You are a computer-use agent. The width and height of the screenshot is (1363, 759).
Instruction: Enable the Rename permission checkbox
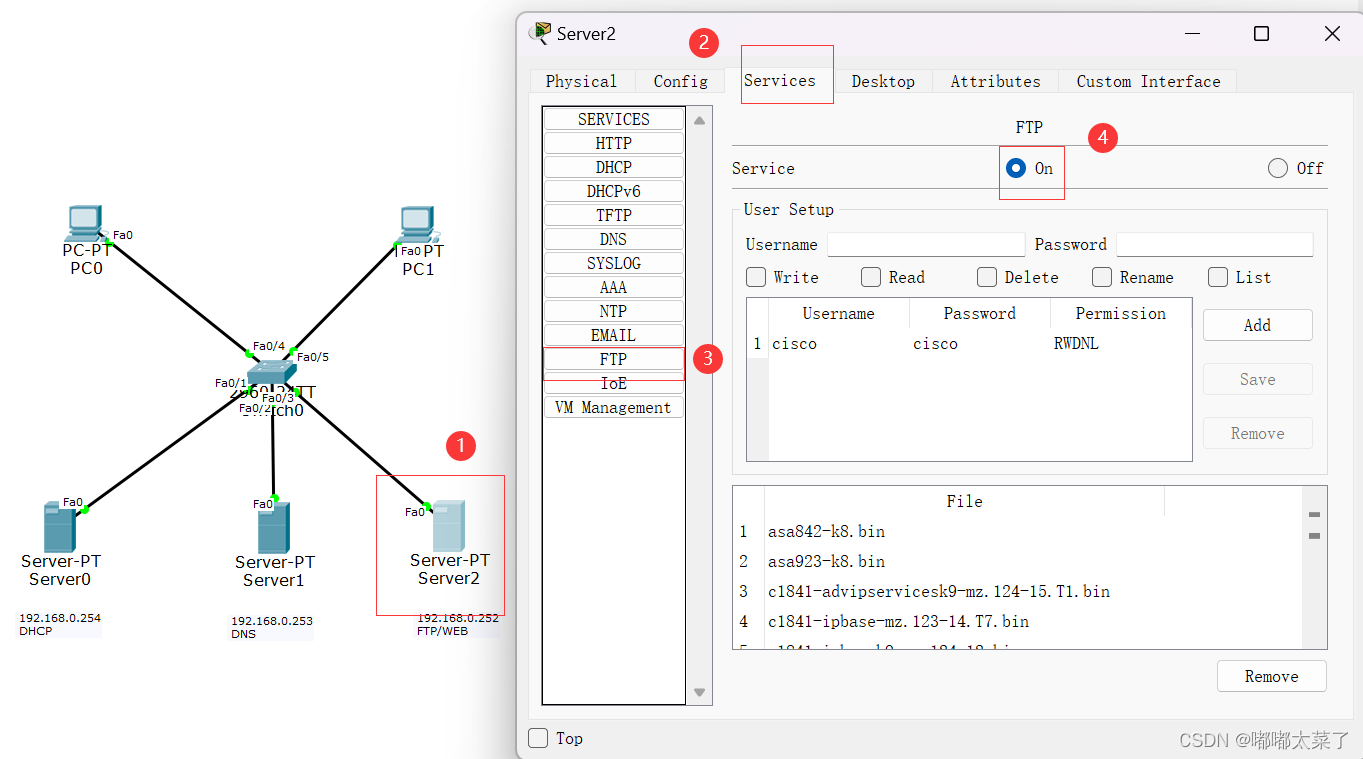click(1102, 277)
